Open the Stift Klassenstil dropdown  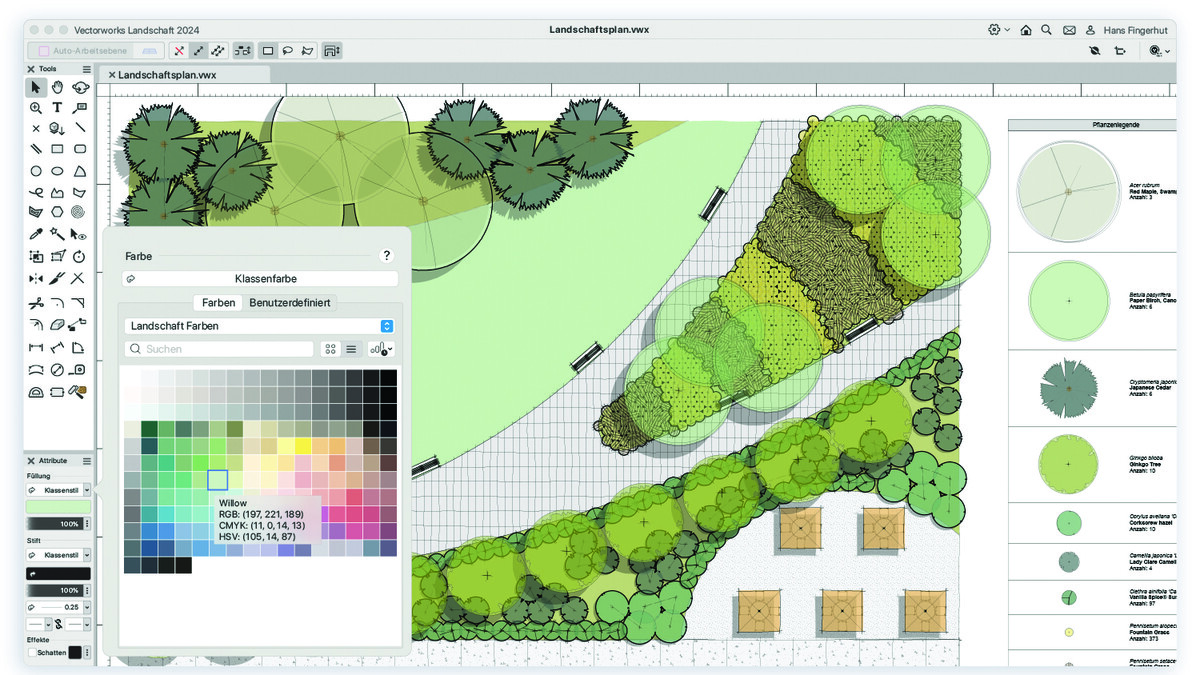[x=59, y=554]
